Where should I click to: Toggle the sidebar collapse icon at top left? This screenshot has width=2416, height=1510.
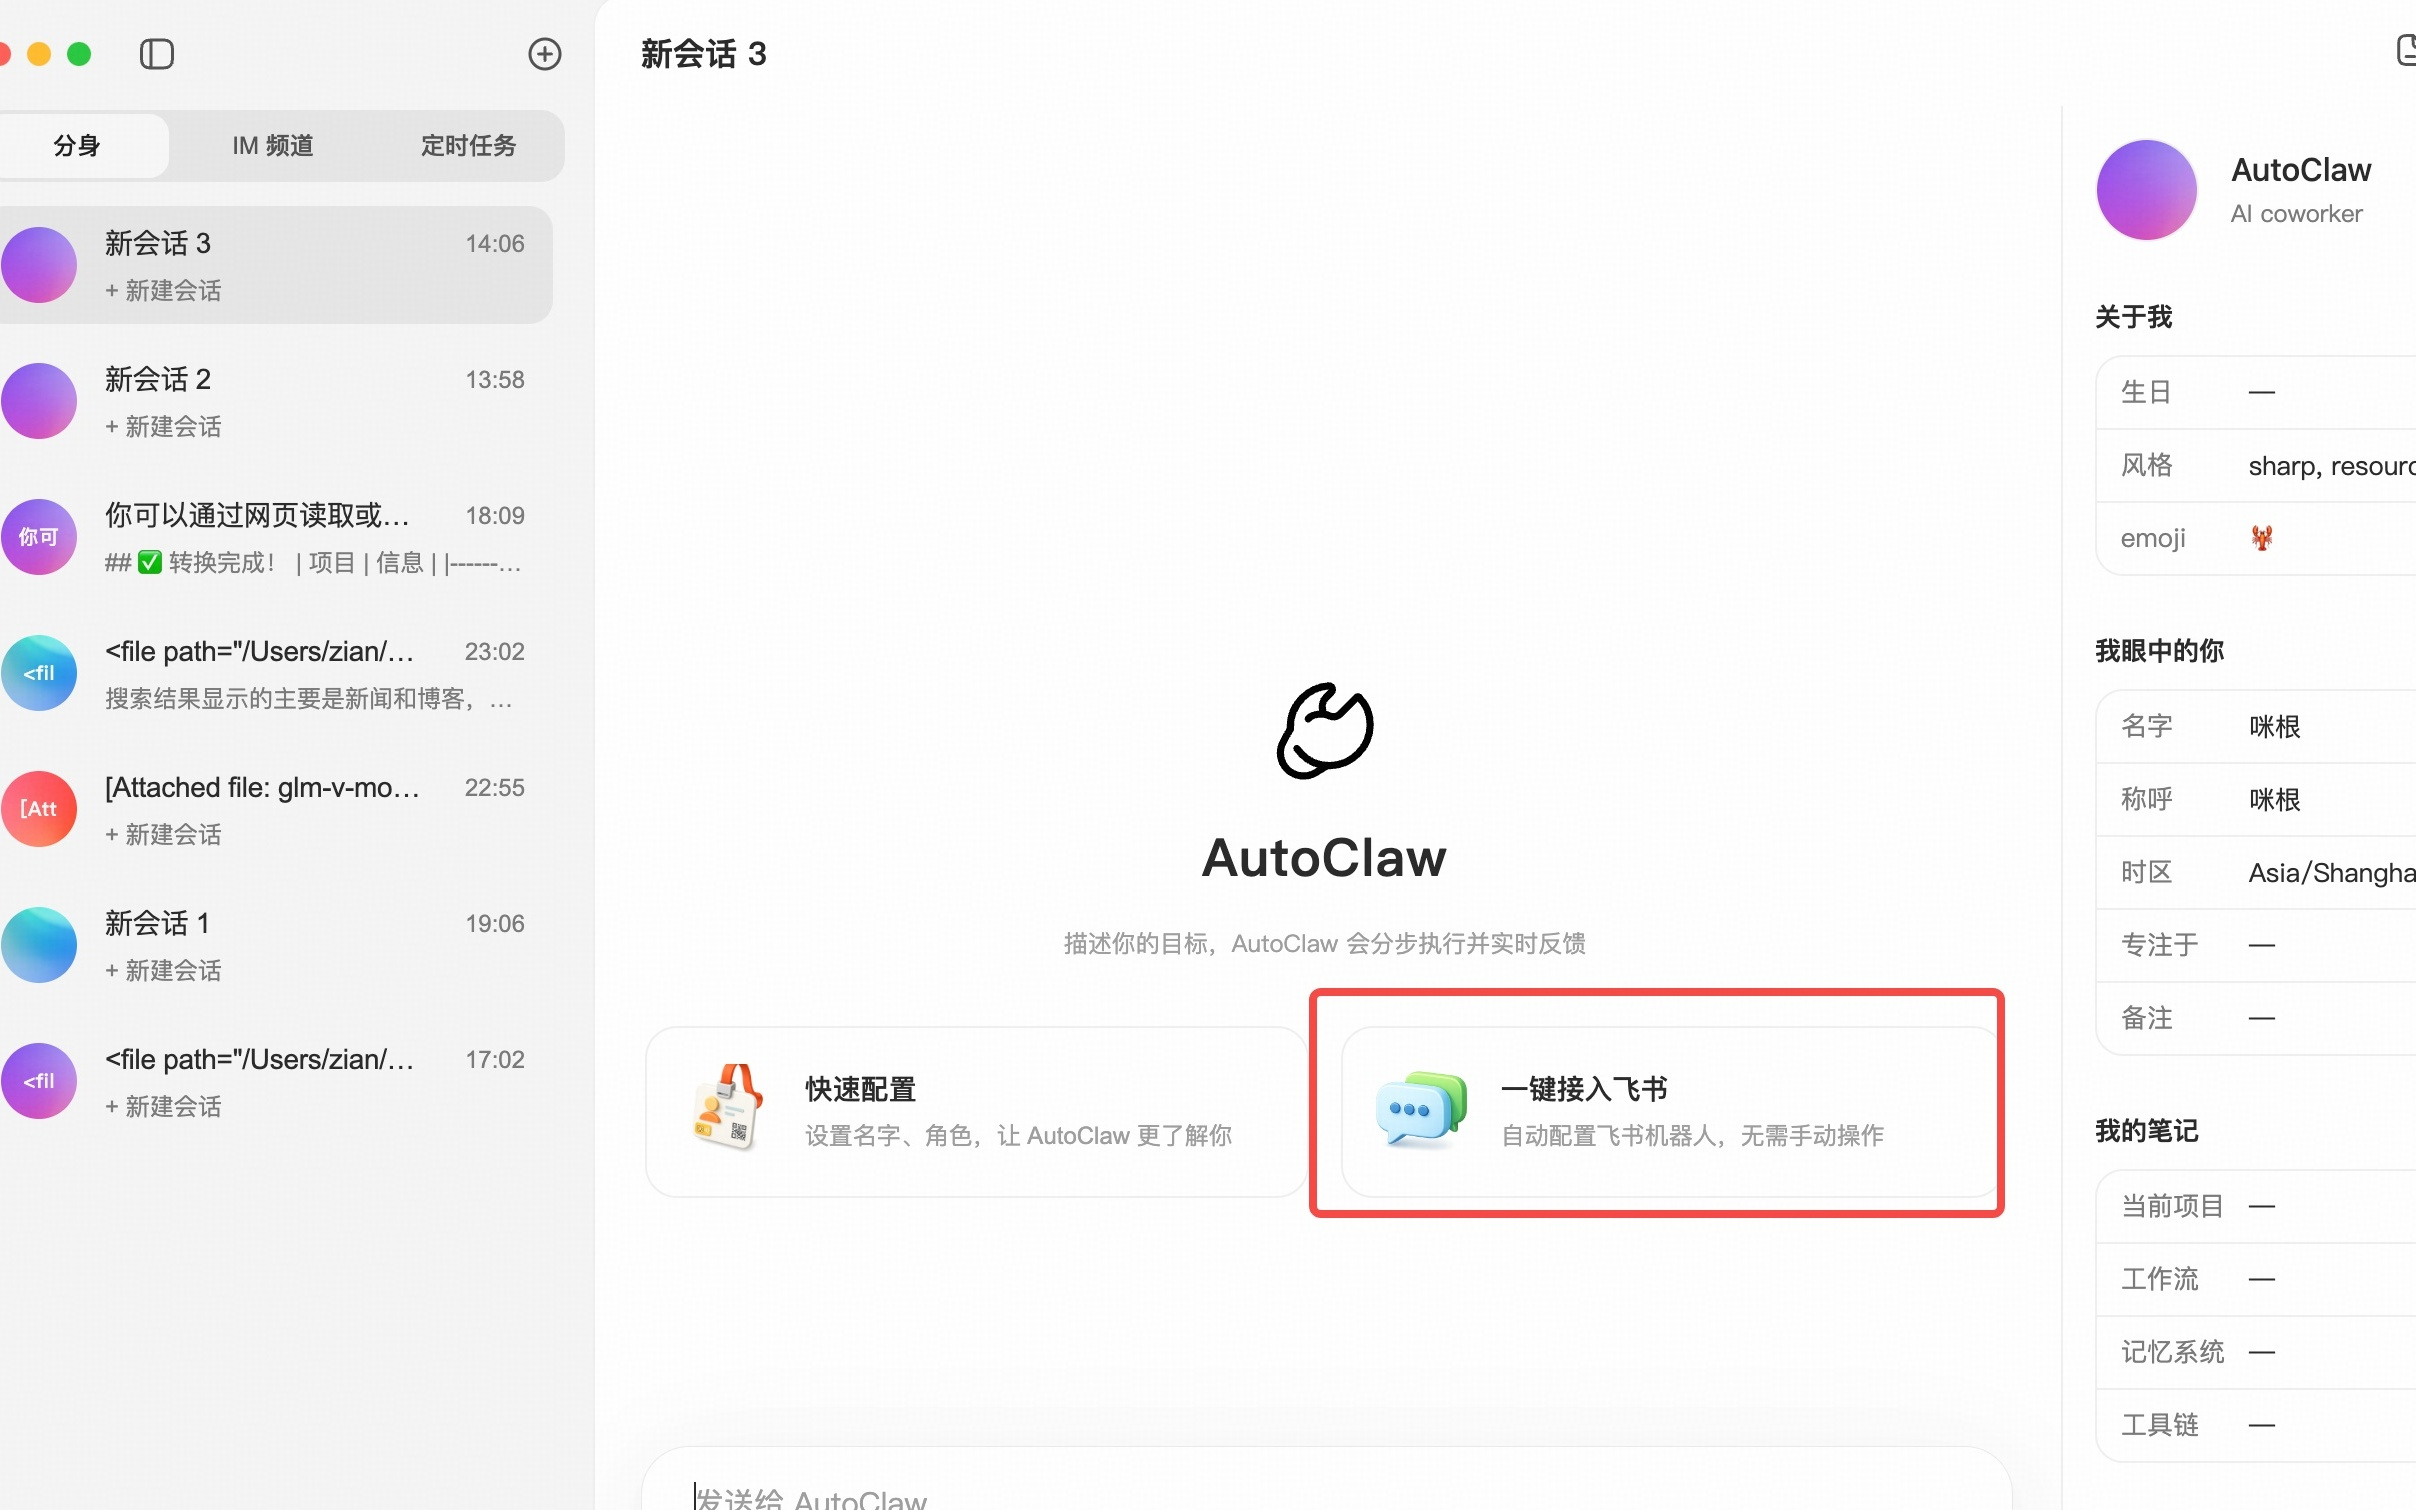point(157,54)
